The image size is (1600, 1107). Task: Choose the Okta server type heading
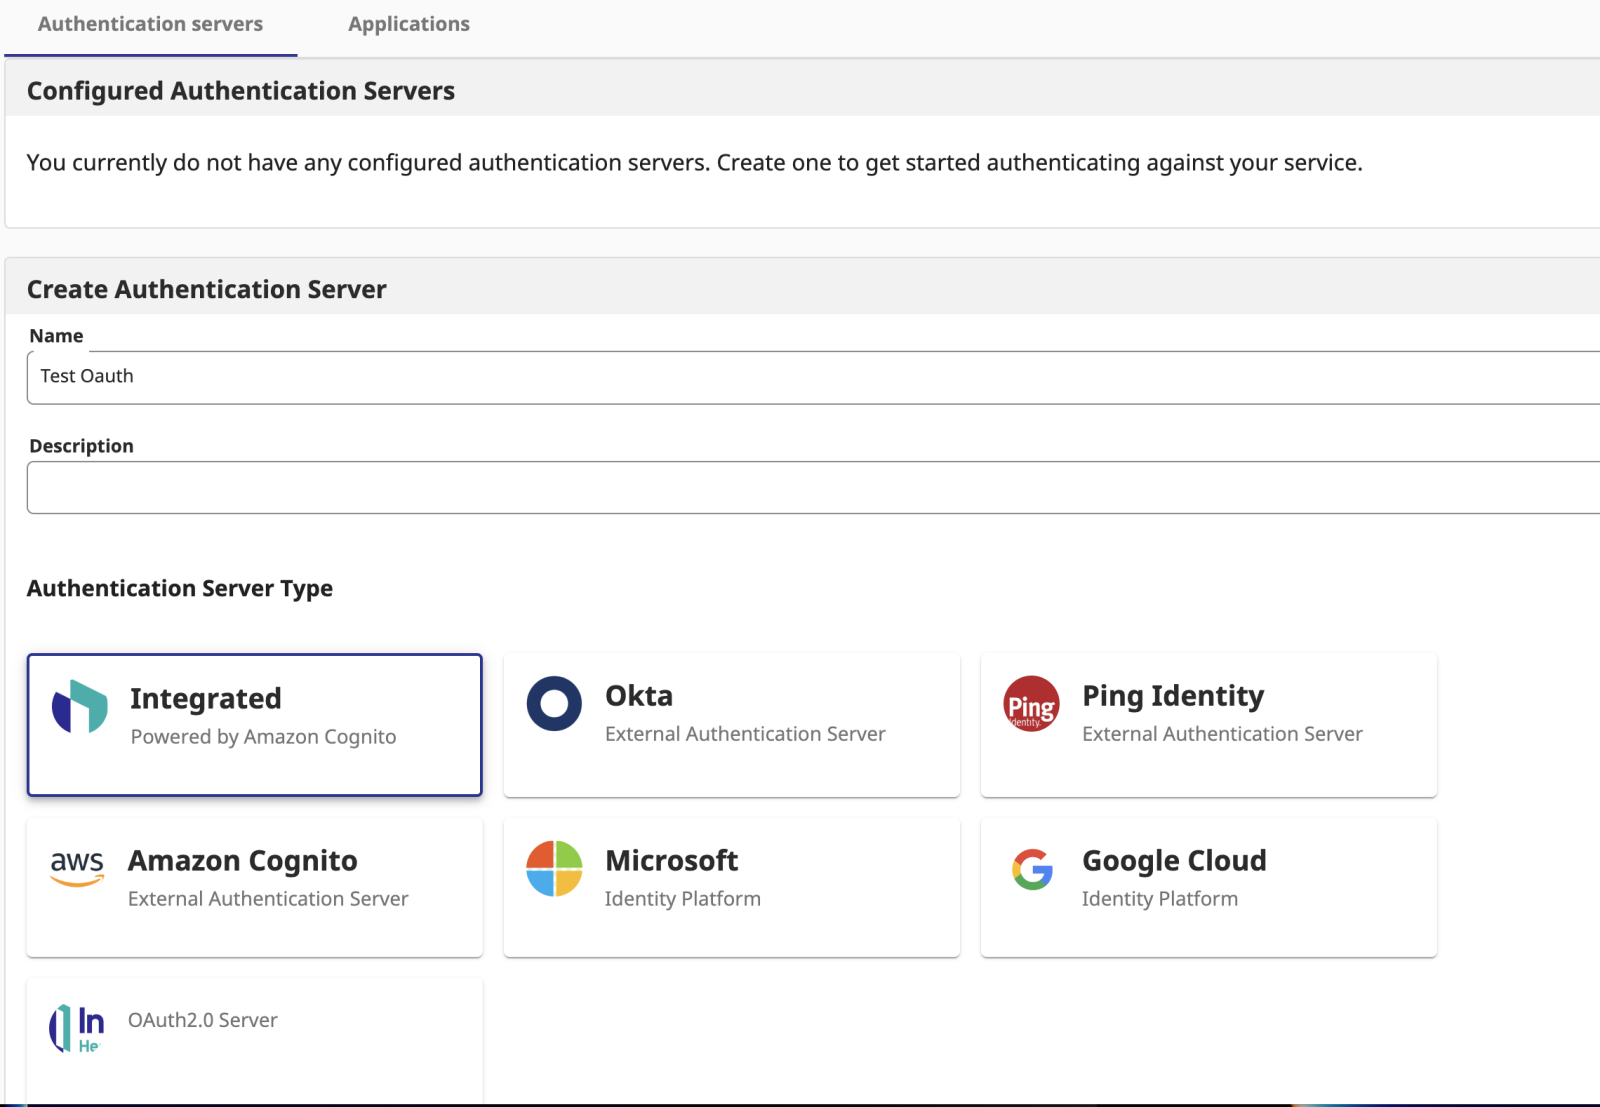(x=639, y=695)
